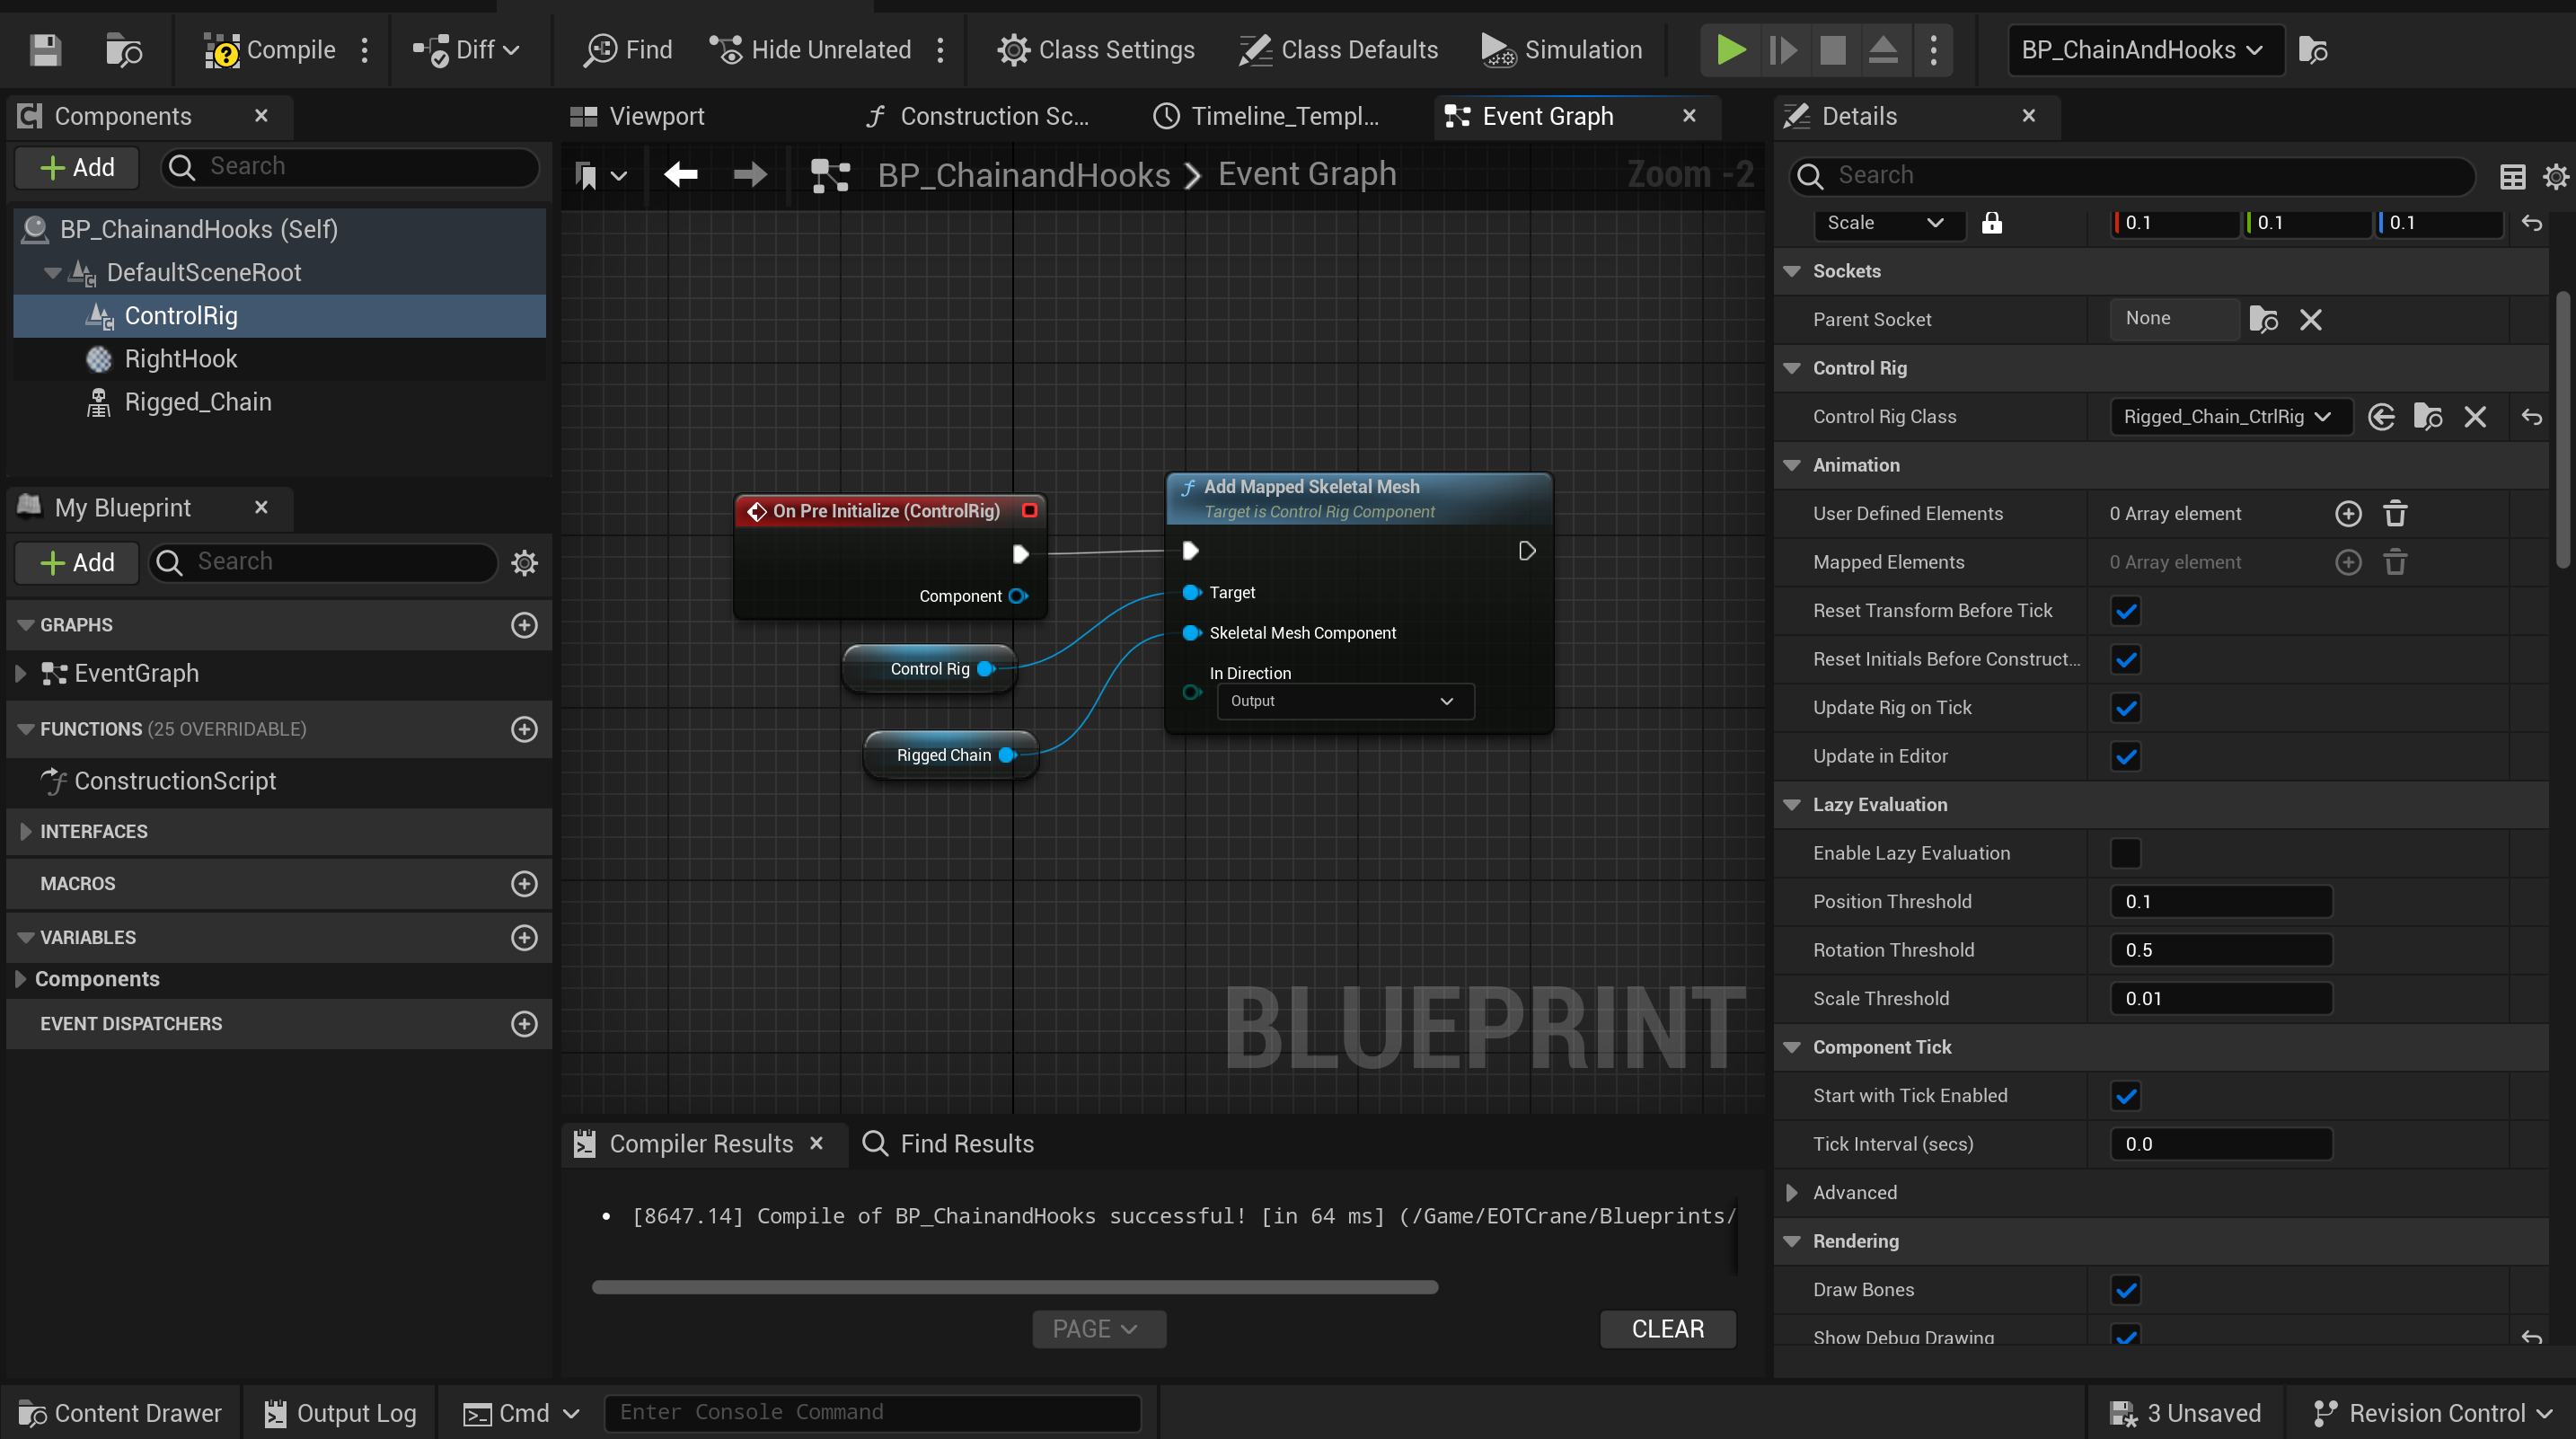
Task: Collapse the Sockets section in Details
Action: click(x=1791, y=271)
